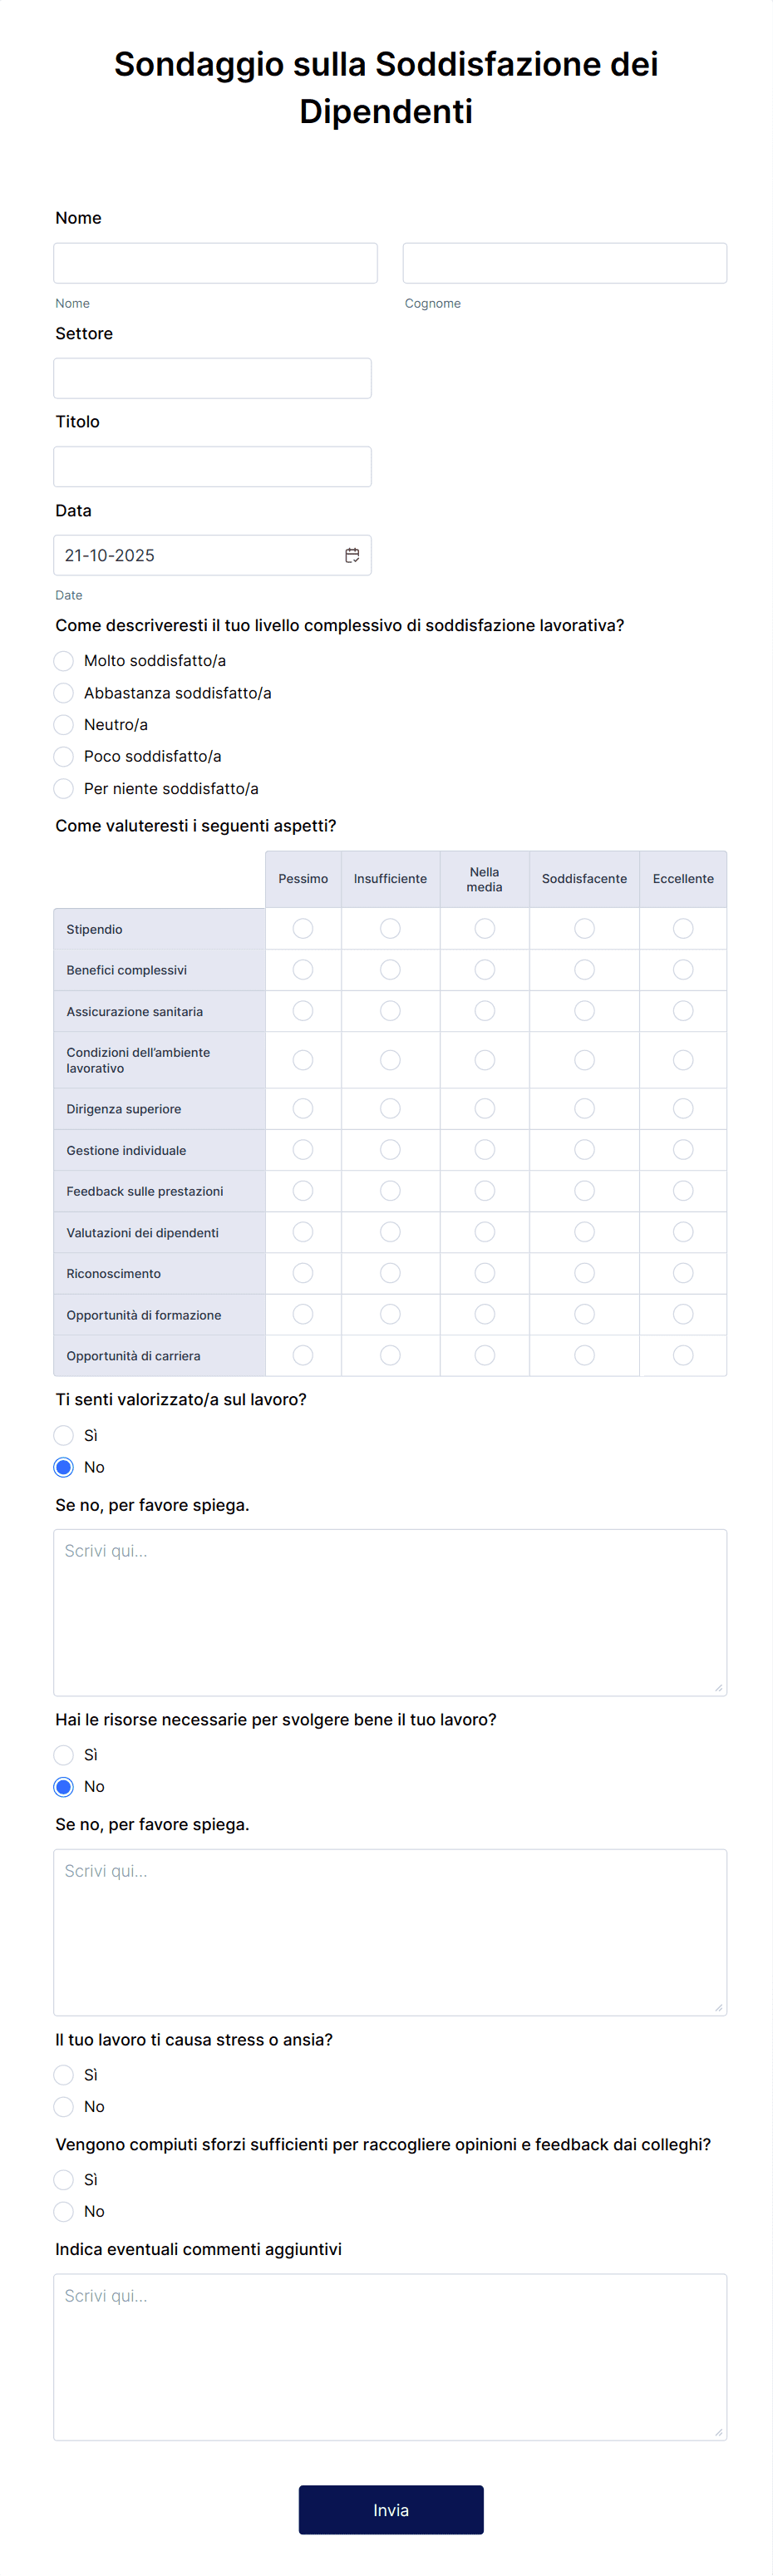Image resolution: width=773 pixels, height=2576 pixels.
Task: Select Sì for 'Ti senti valorizzato/a'
Action: coord(63,1435)
